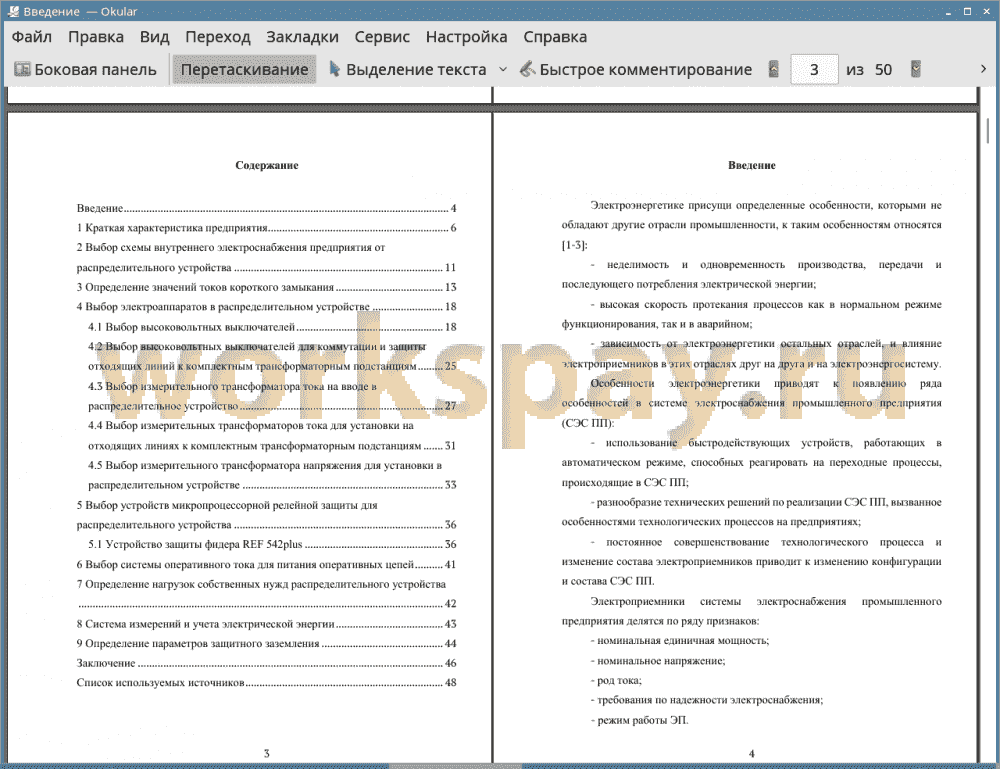Click the Okular app icon in title bar
1000x769 pixels.
13,11
